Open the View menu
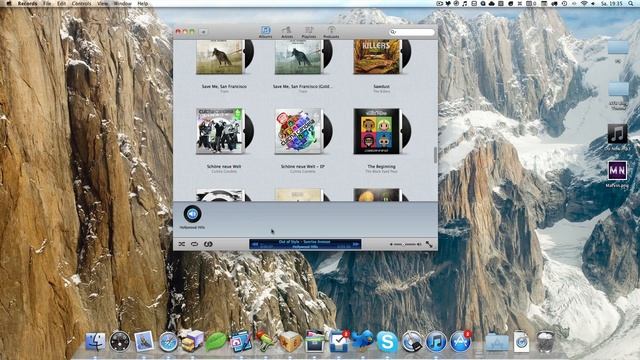Viewport: 640px width, 360px height. coord(102,3)
